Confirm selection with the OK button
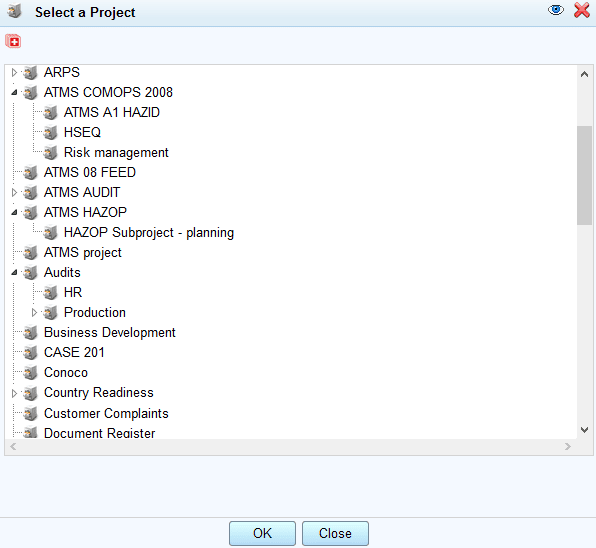 click(262, 534)
